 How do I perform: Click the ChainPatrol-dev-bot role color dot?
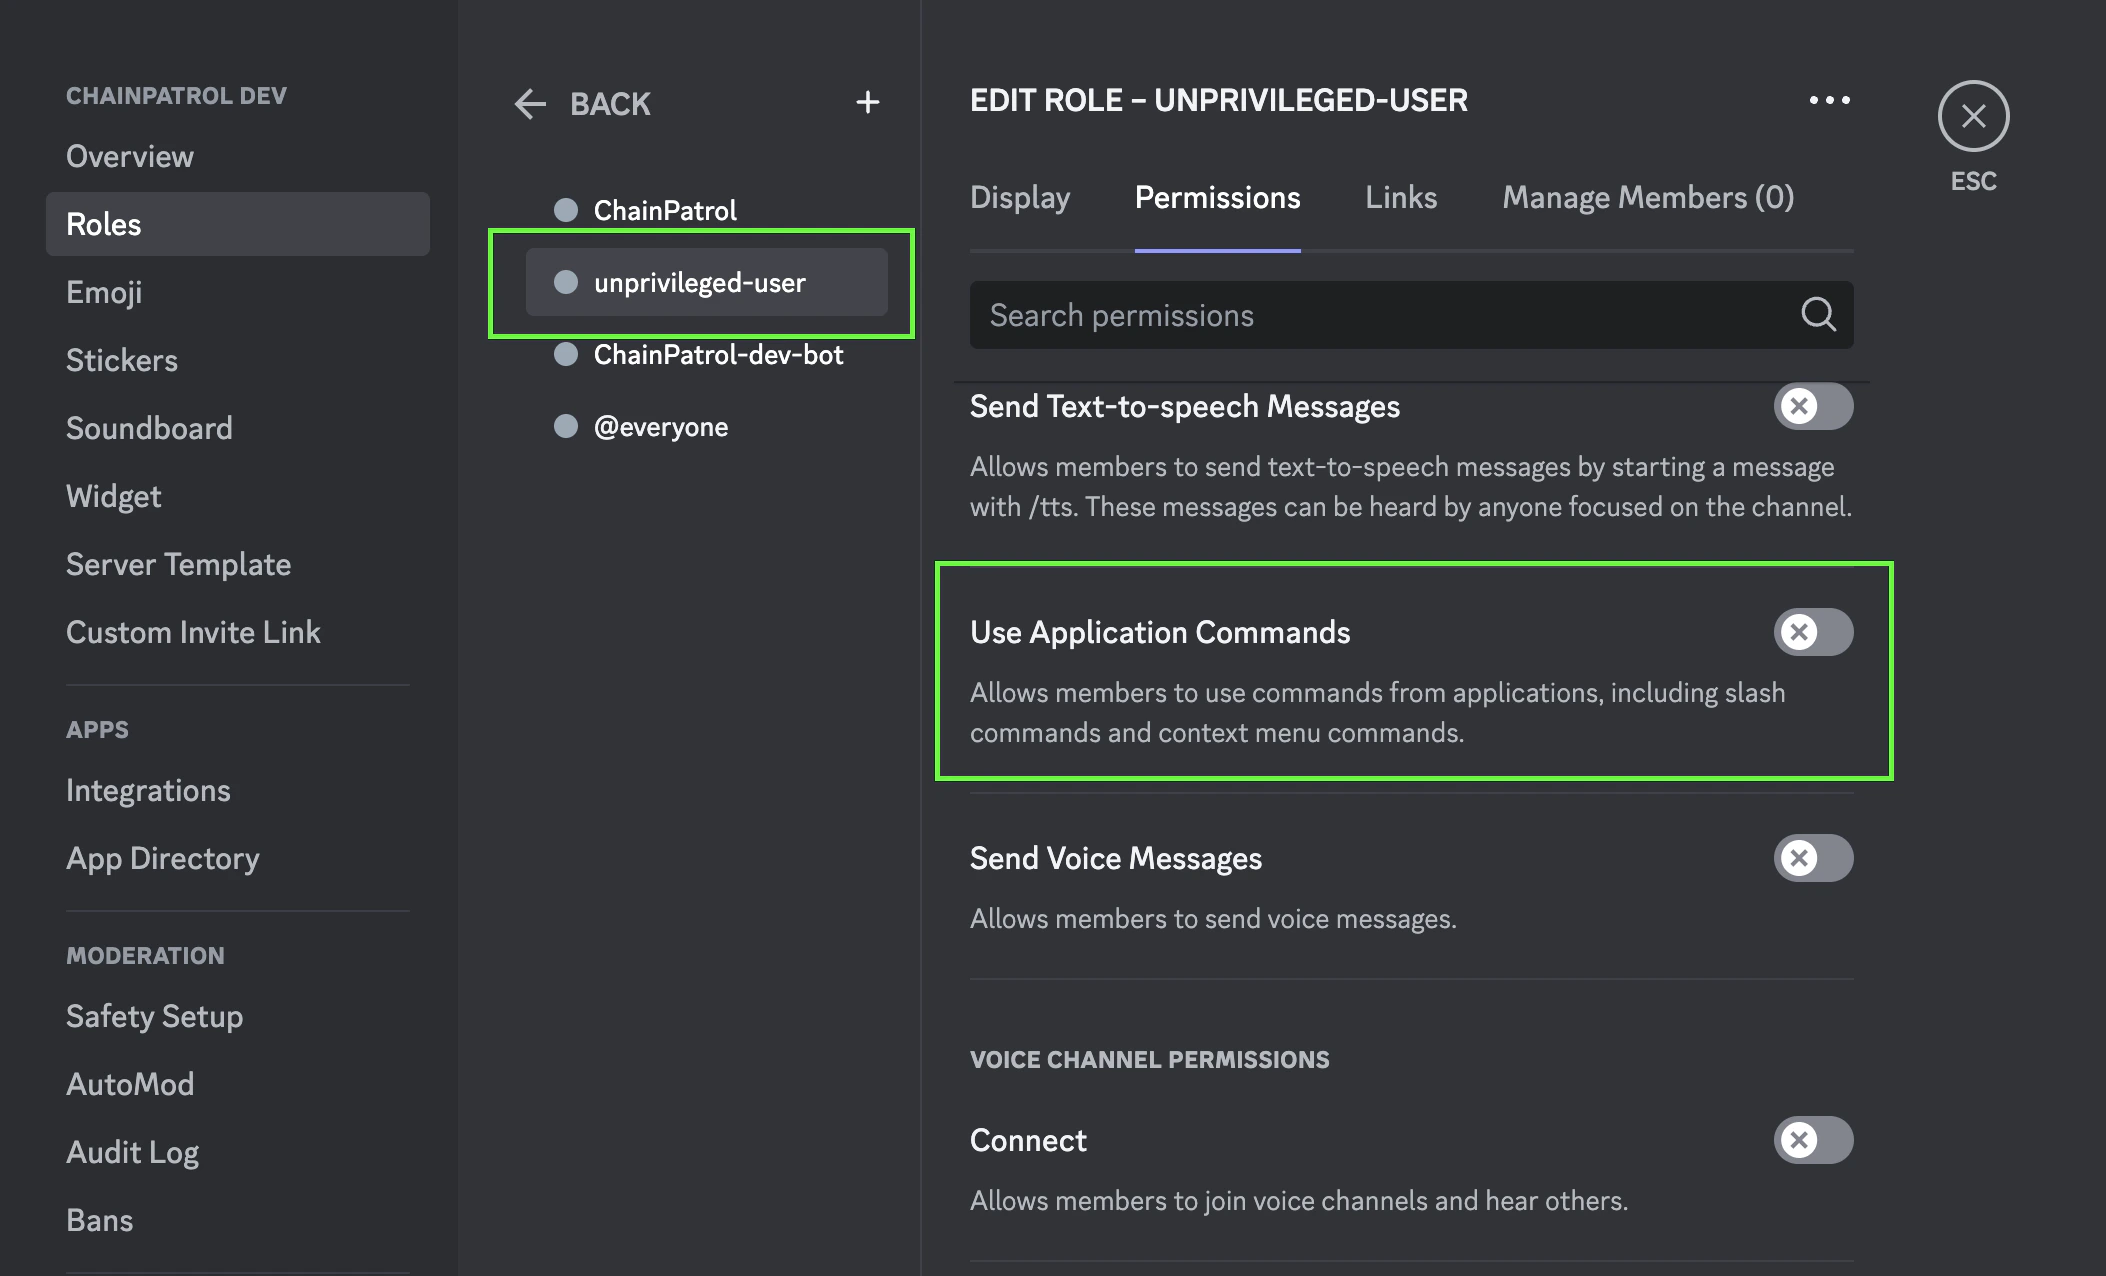click(x=566, y=354)
